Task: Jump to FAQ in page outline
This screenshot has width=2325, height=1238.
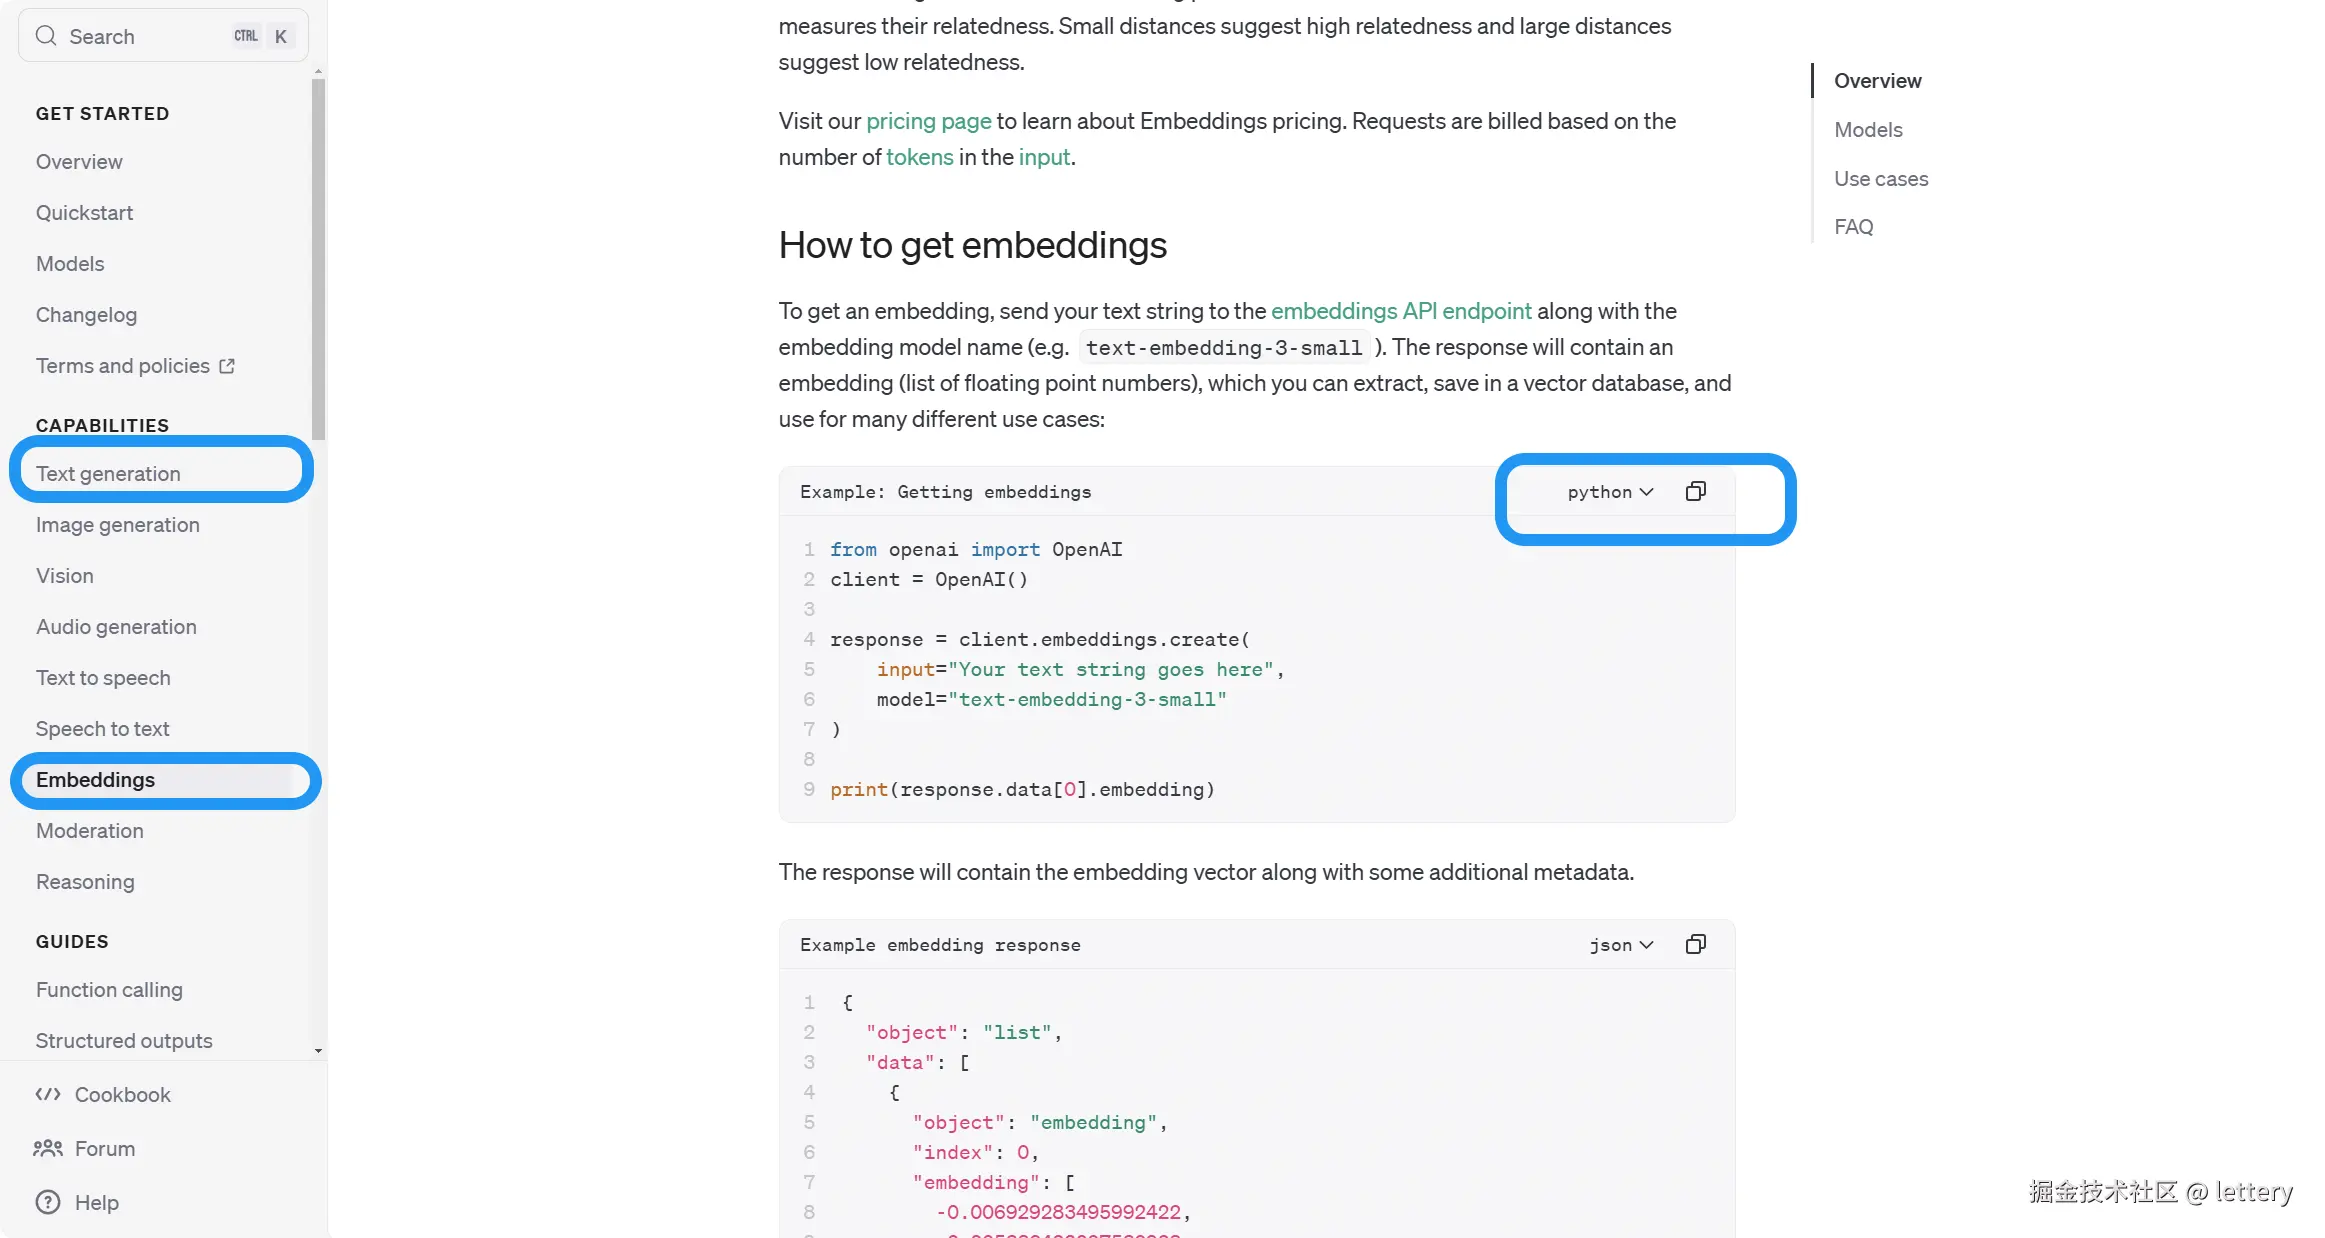Action: click(1853, 227)
